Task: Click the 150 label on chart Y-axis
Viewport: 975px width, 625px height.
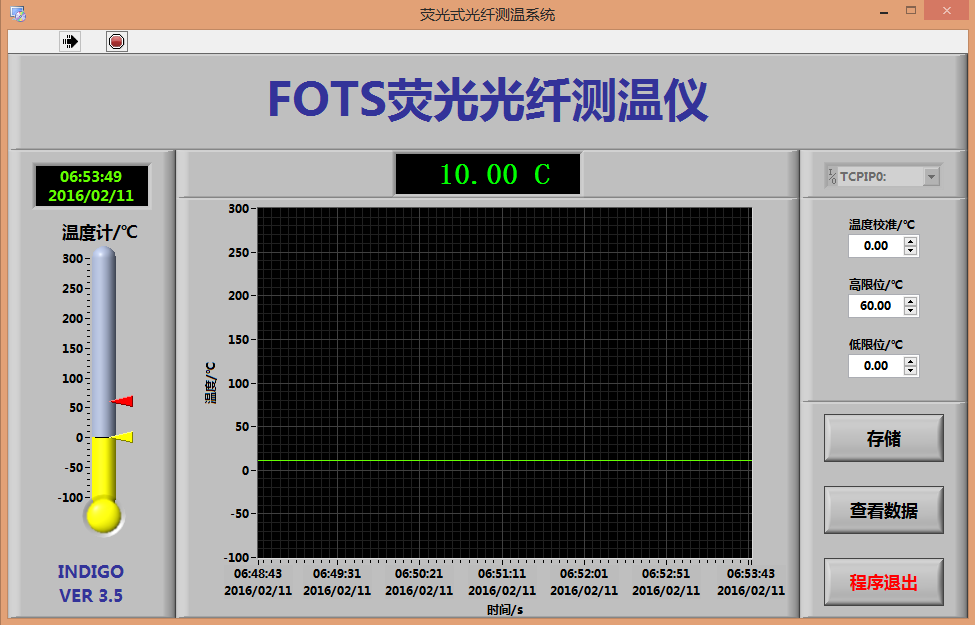Action: point(239,340)
